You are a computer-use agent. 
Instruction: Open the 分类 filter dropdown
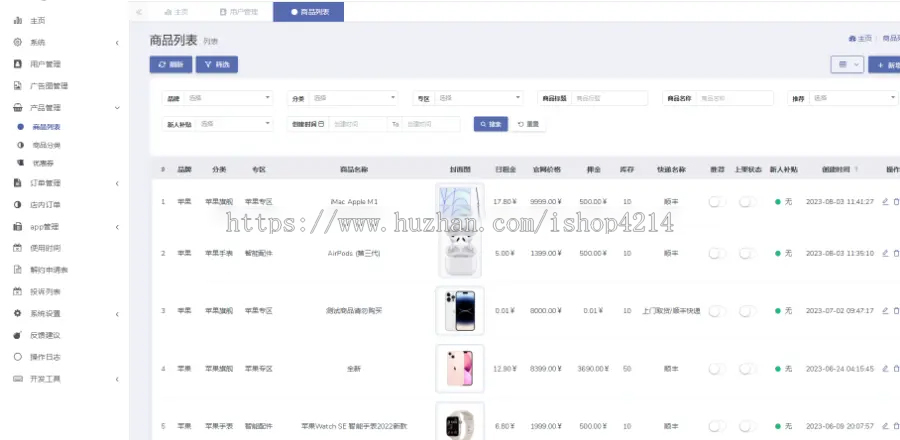pyautogui.click(x=353, y=98)
